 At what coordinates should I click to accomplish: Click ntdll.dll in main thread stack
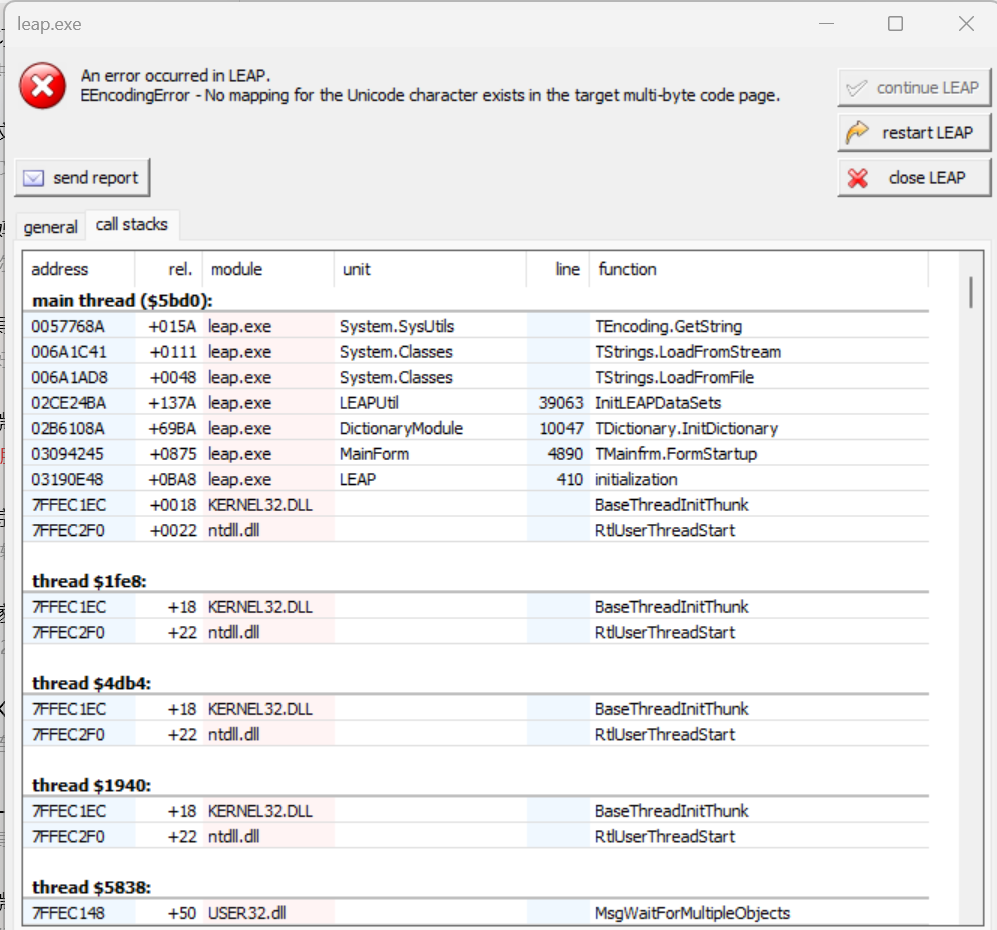[x=233, y=530]
